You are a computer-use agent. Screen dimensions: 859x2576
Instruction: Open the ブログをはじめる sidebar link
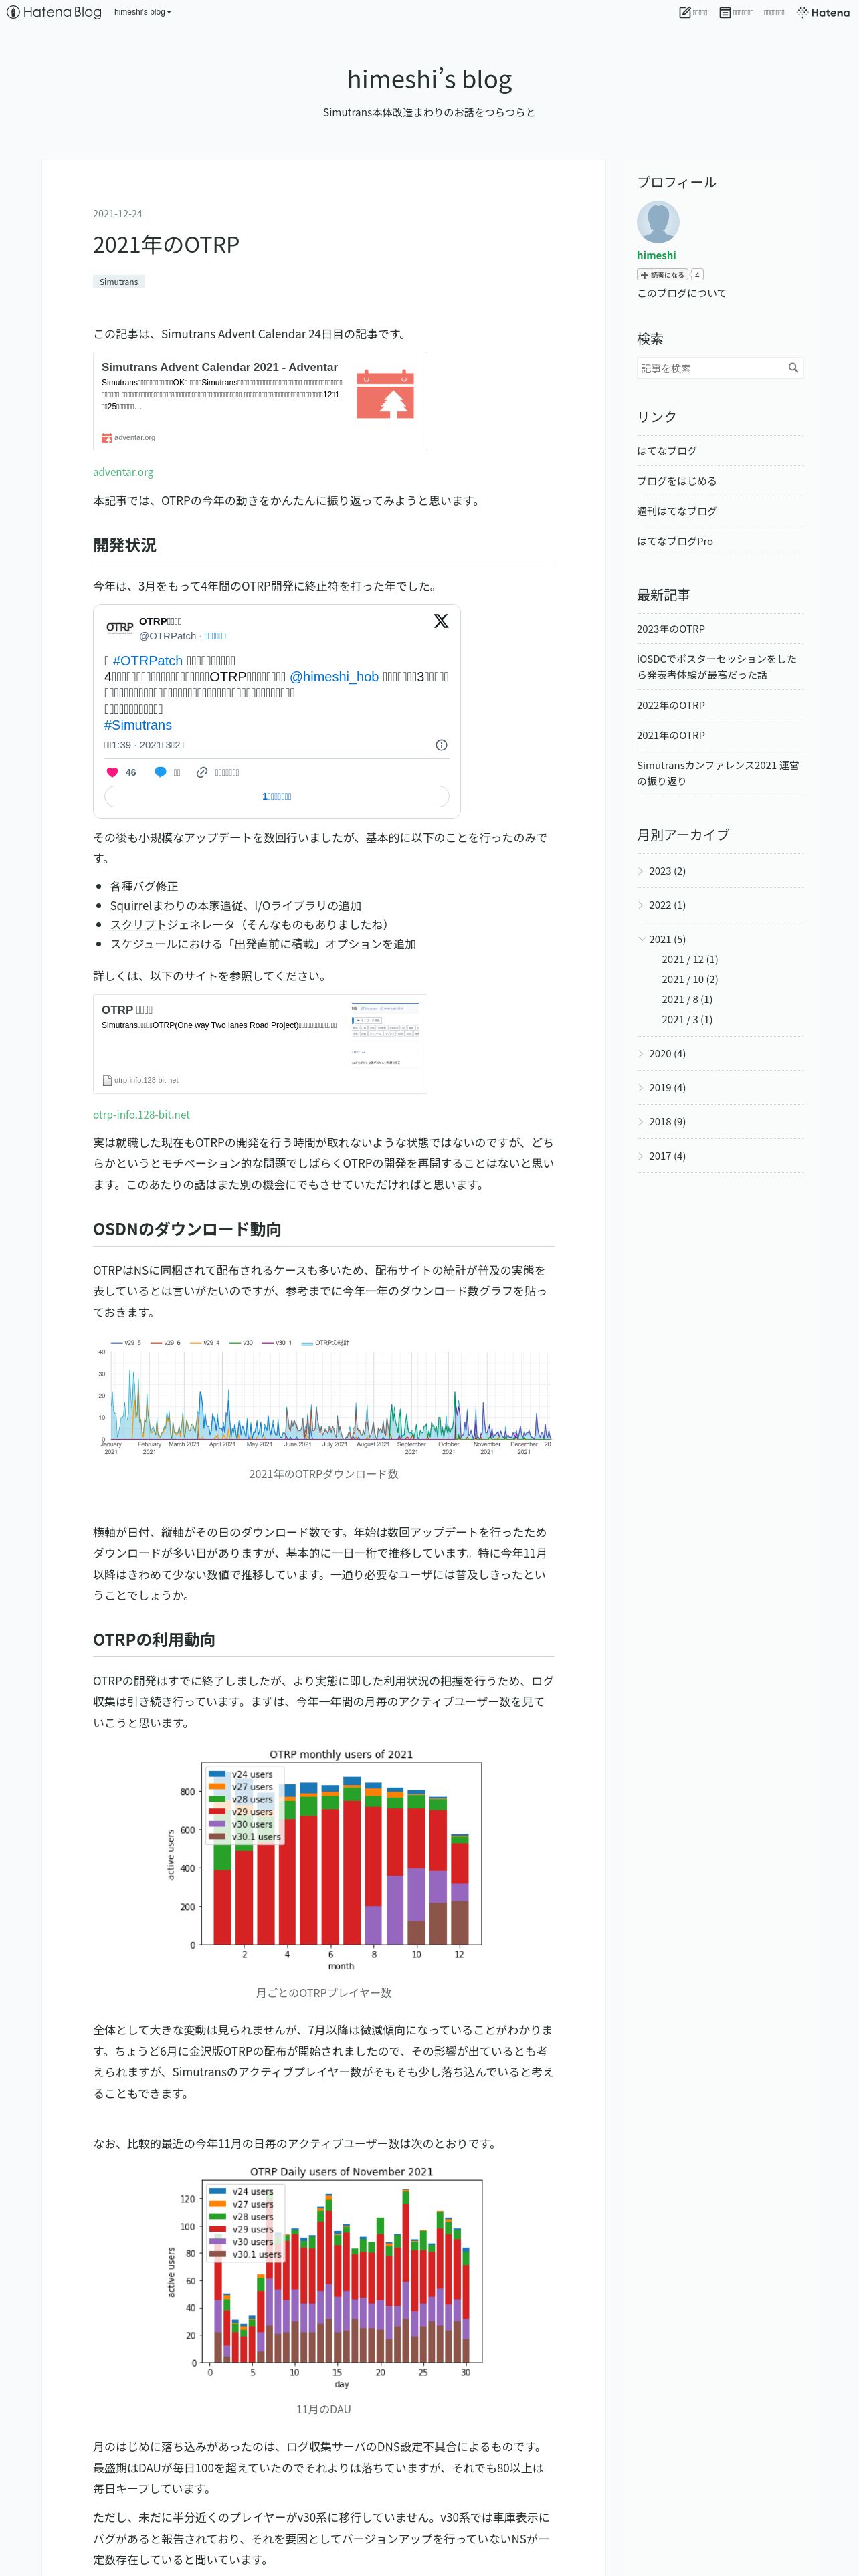676,481
